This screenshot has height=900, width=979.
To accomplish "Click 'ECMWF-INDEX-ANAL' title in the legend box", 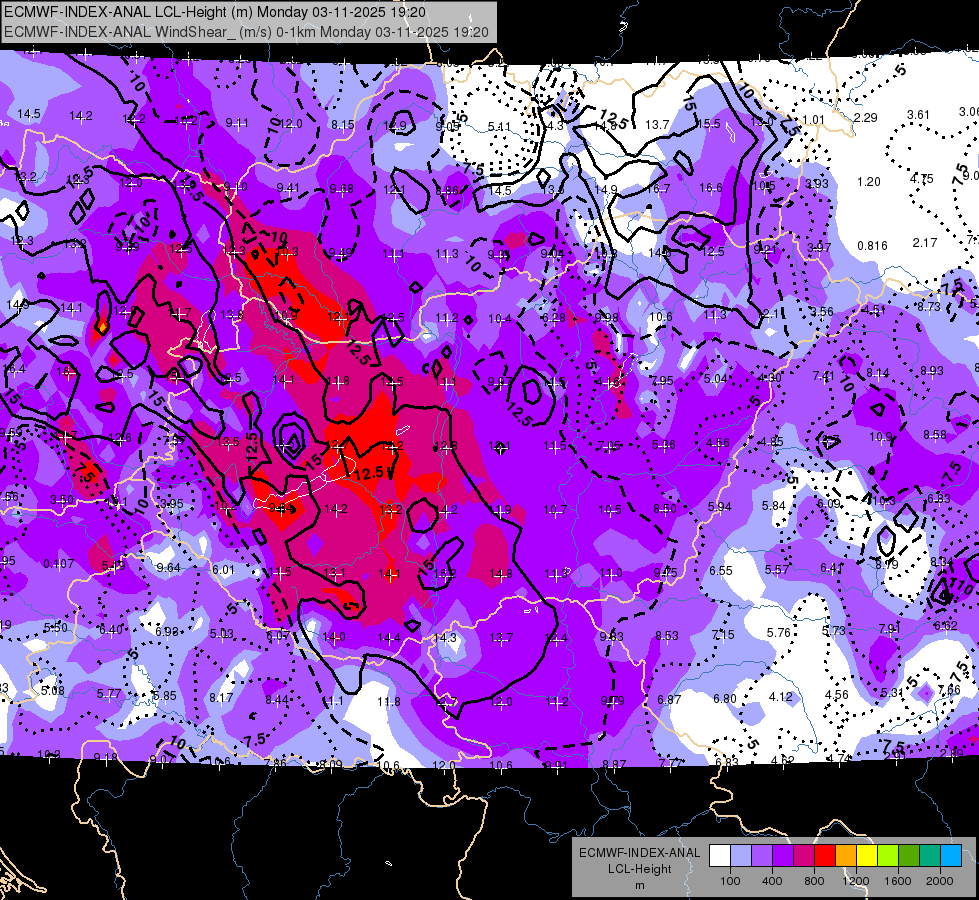I will tap(639, 853).
